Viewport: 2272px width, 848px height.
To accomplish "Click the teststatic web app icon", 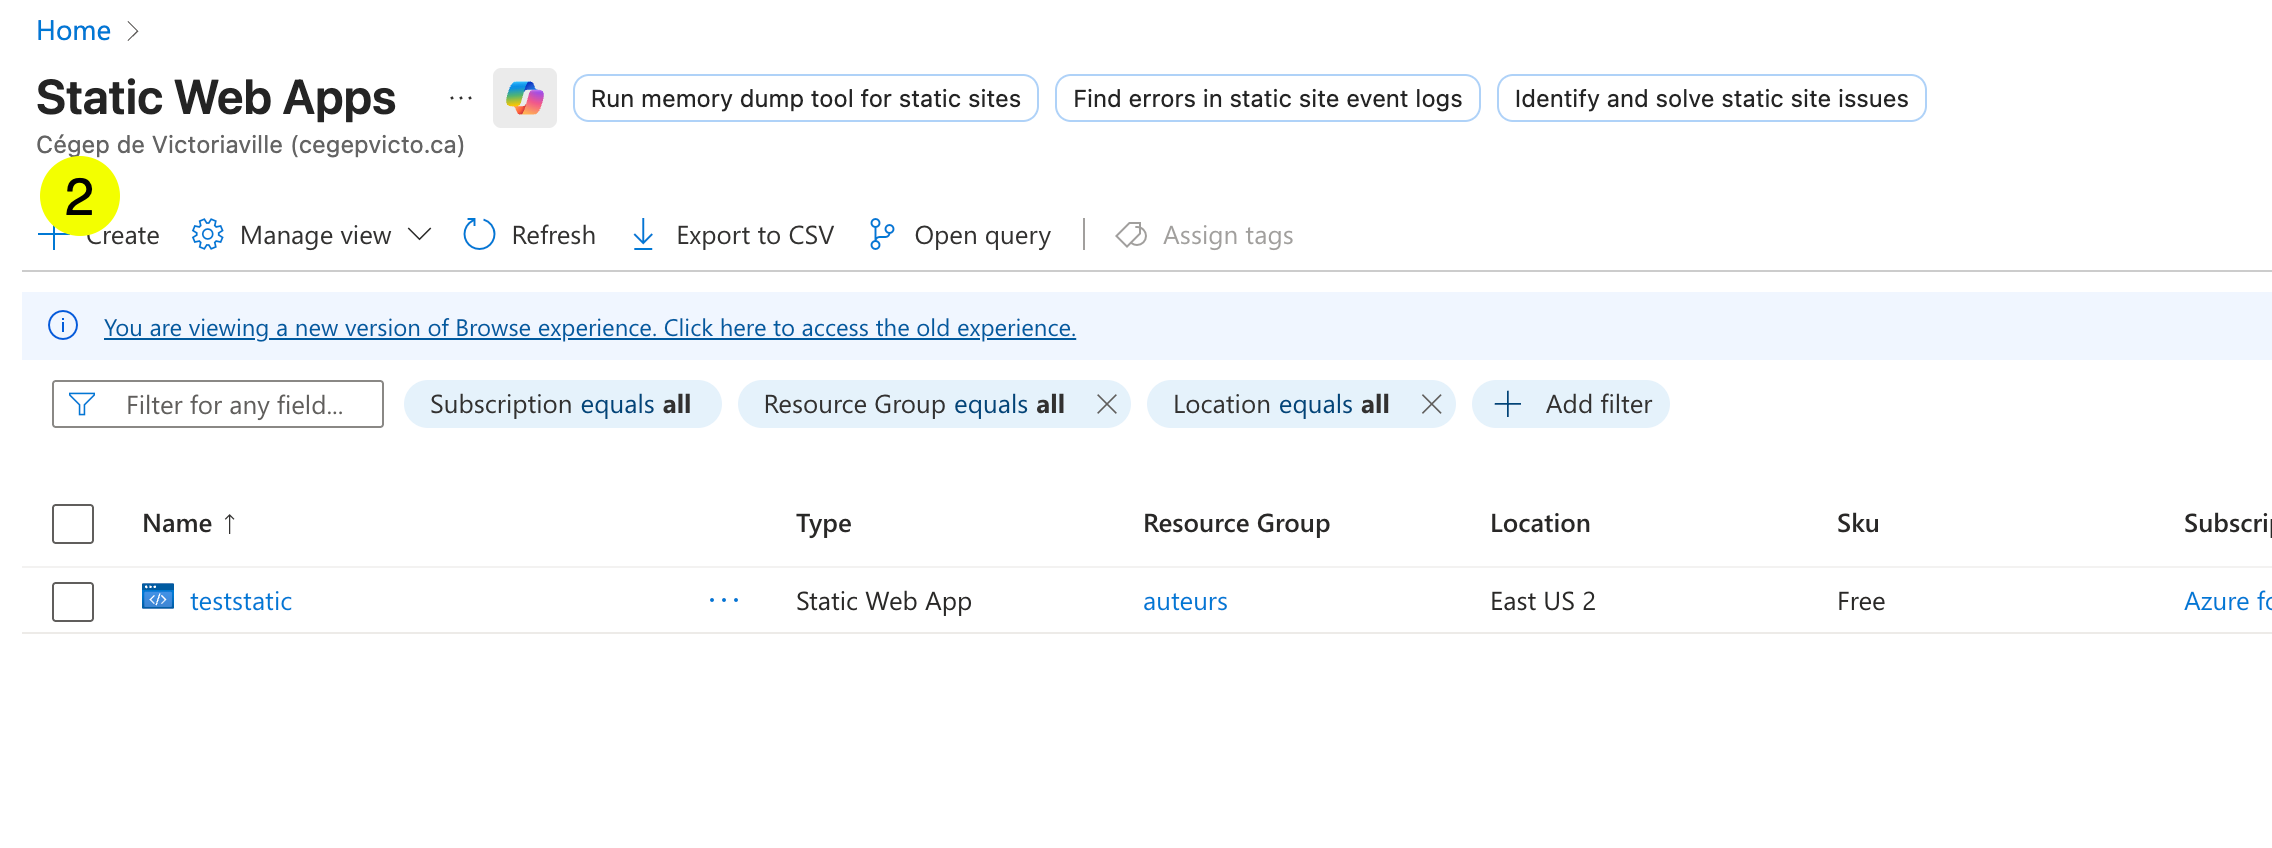I will (158, 597).
